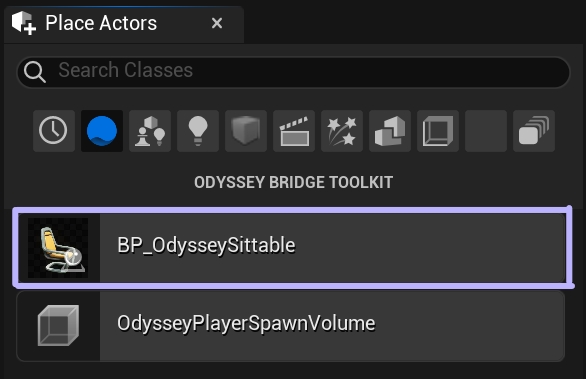The width and height of the screenshot is (586, 379).
Task: Focus the Search Classes field
Action: [x=293, y=72]
